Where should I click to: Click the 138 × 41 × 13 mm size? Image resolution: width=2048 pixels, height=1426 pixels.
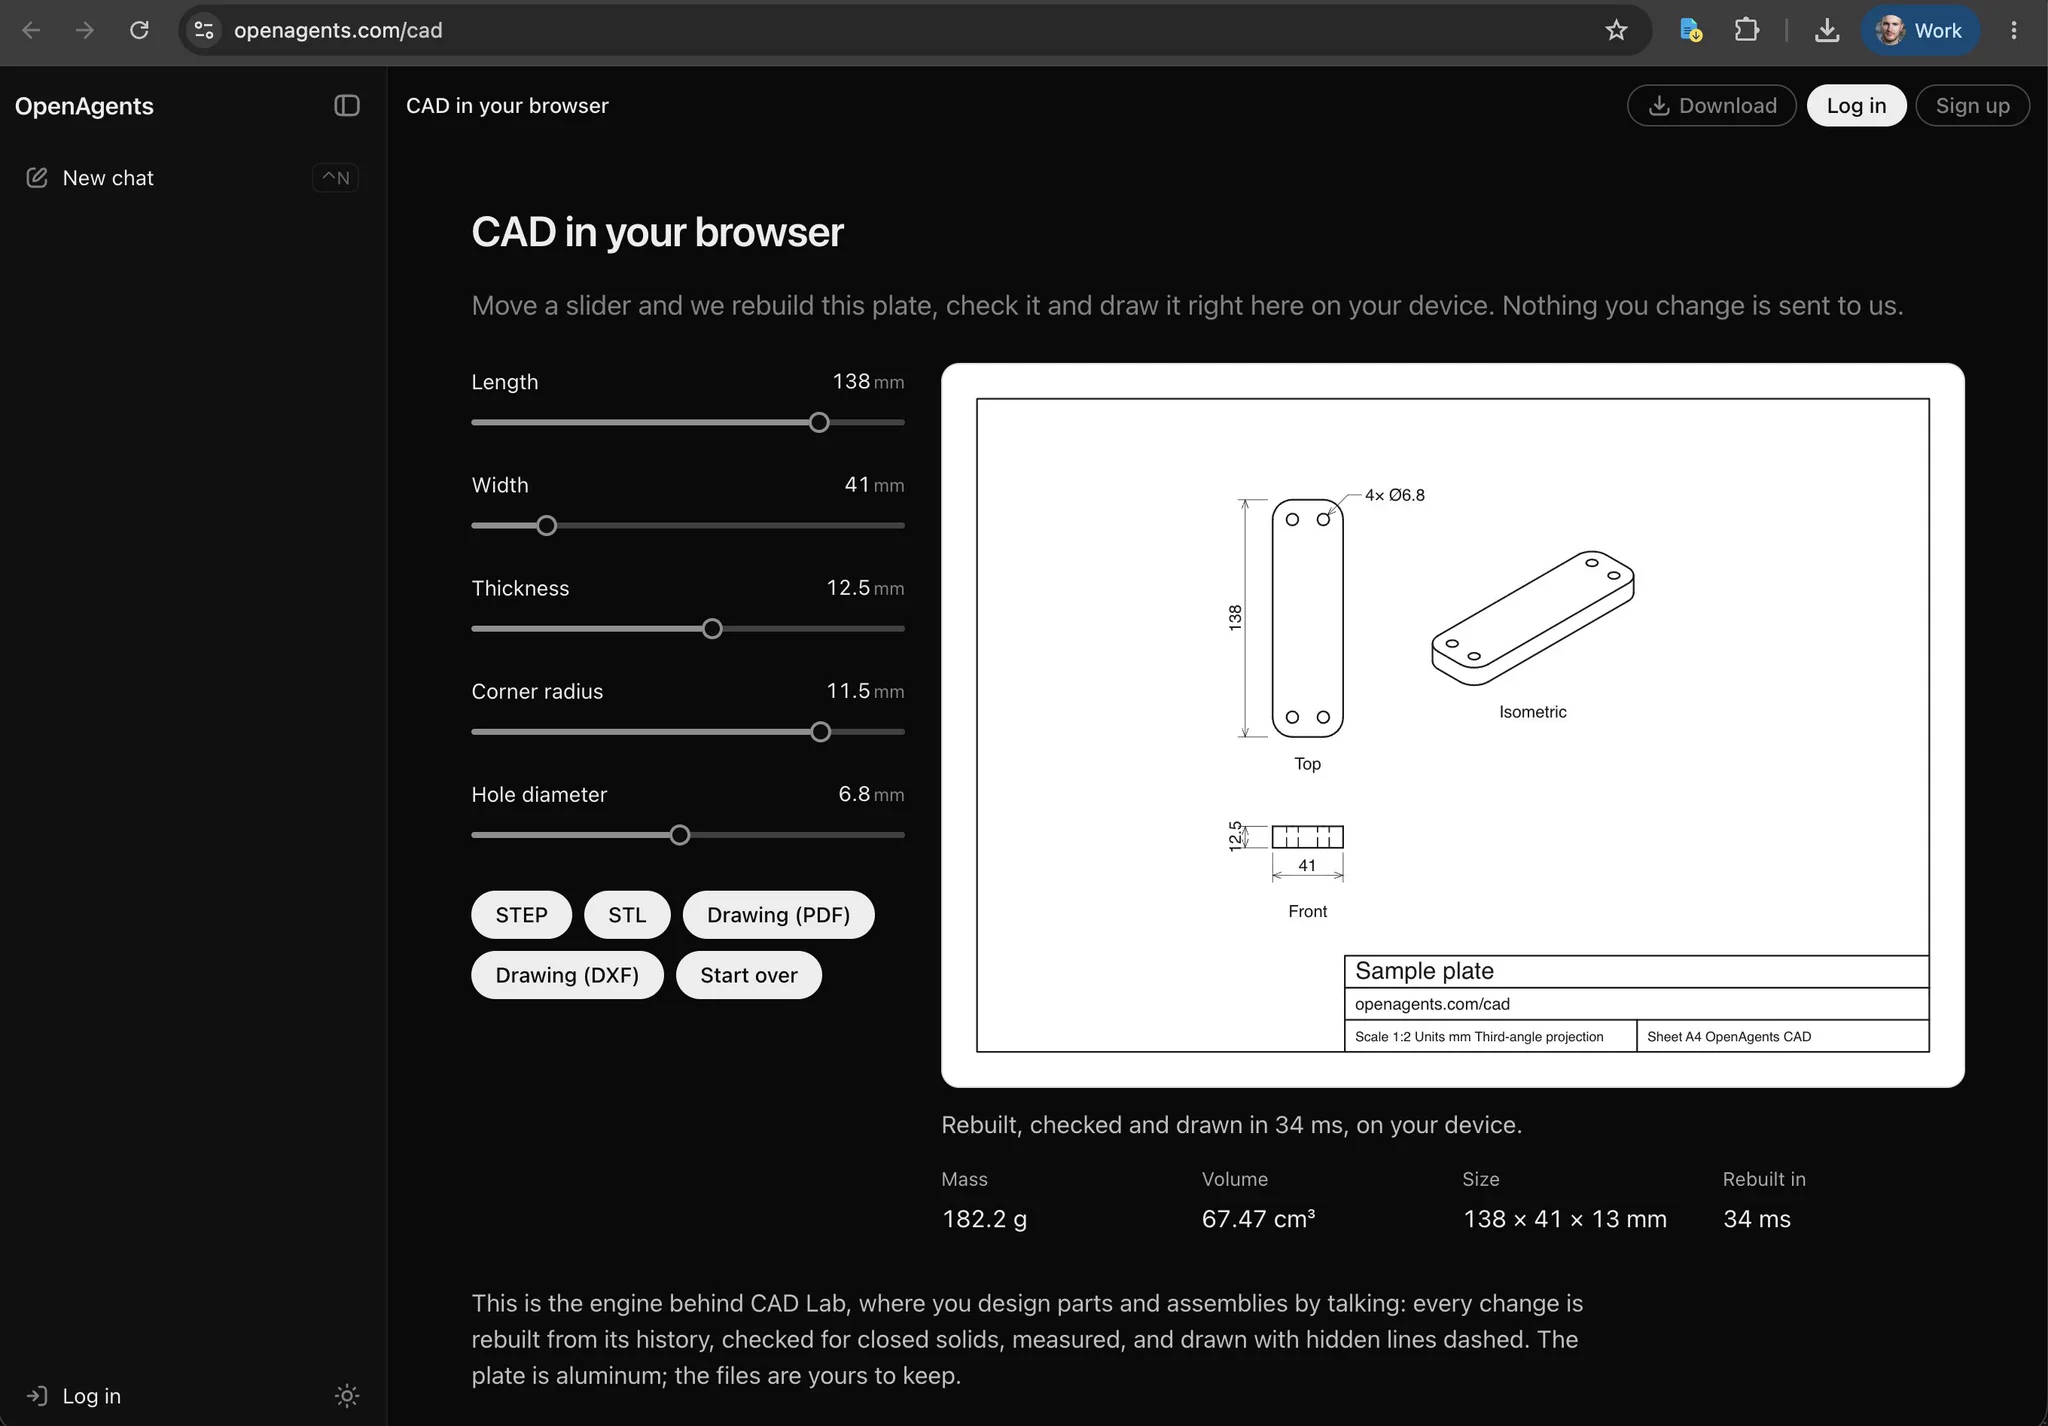[x=1565, y=1219]
